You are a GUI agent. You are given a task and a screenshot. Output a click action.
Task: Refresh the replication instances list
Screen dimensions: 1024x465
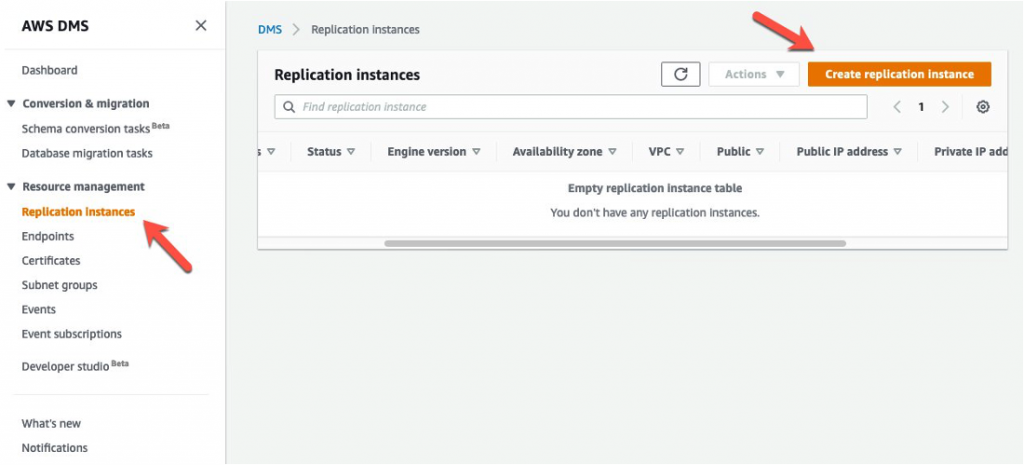click(x=680, y=74)
